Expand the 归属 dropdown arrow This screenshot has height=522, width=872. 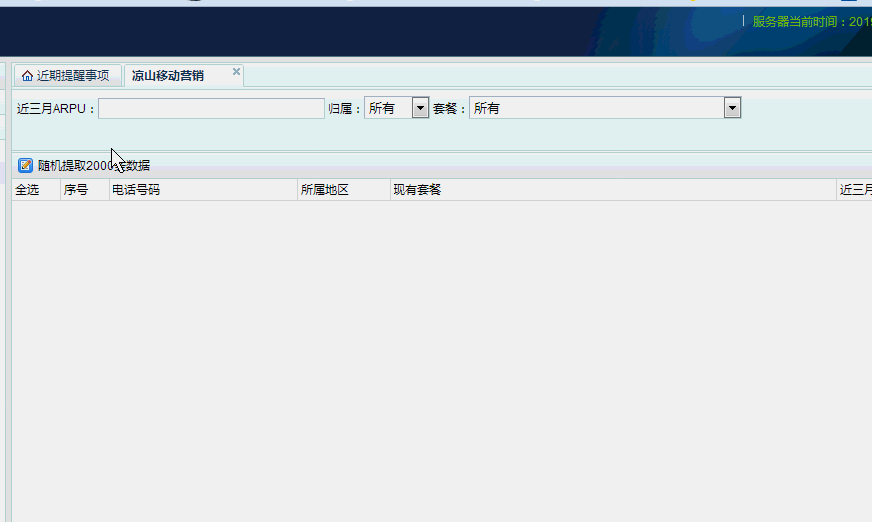click(x=420, y=108)
